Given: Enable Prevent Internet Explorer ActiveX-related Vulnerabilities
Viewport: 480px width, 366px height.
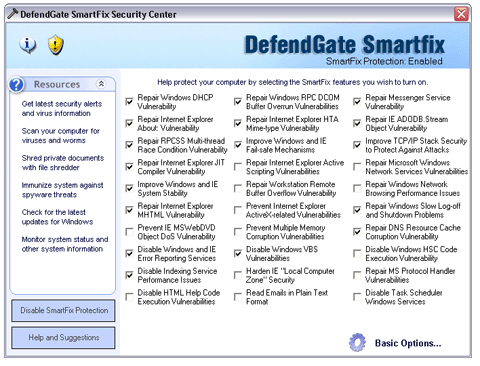Looking at the screenshot, I should point(238,210).
